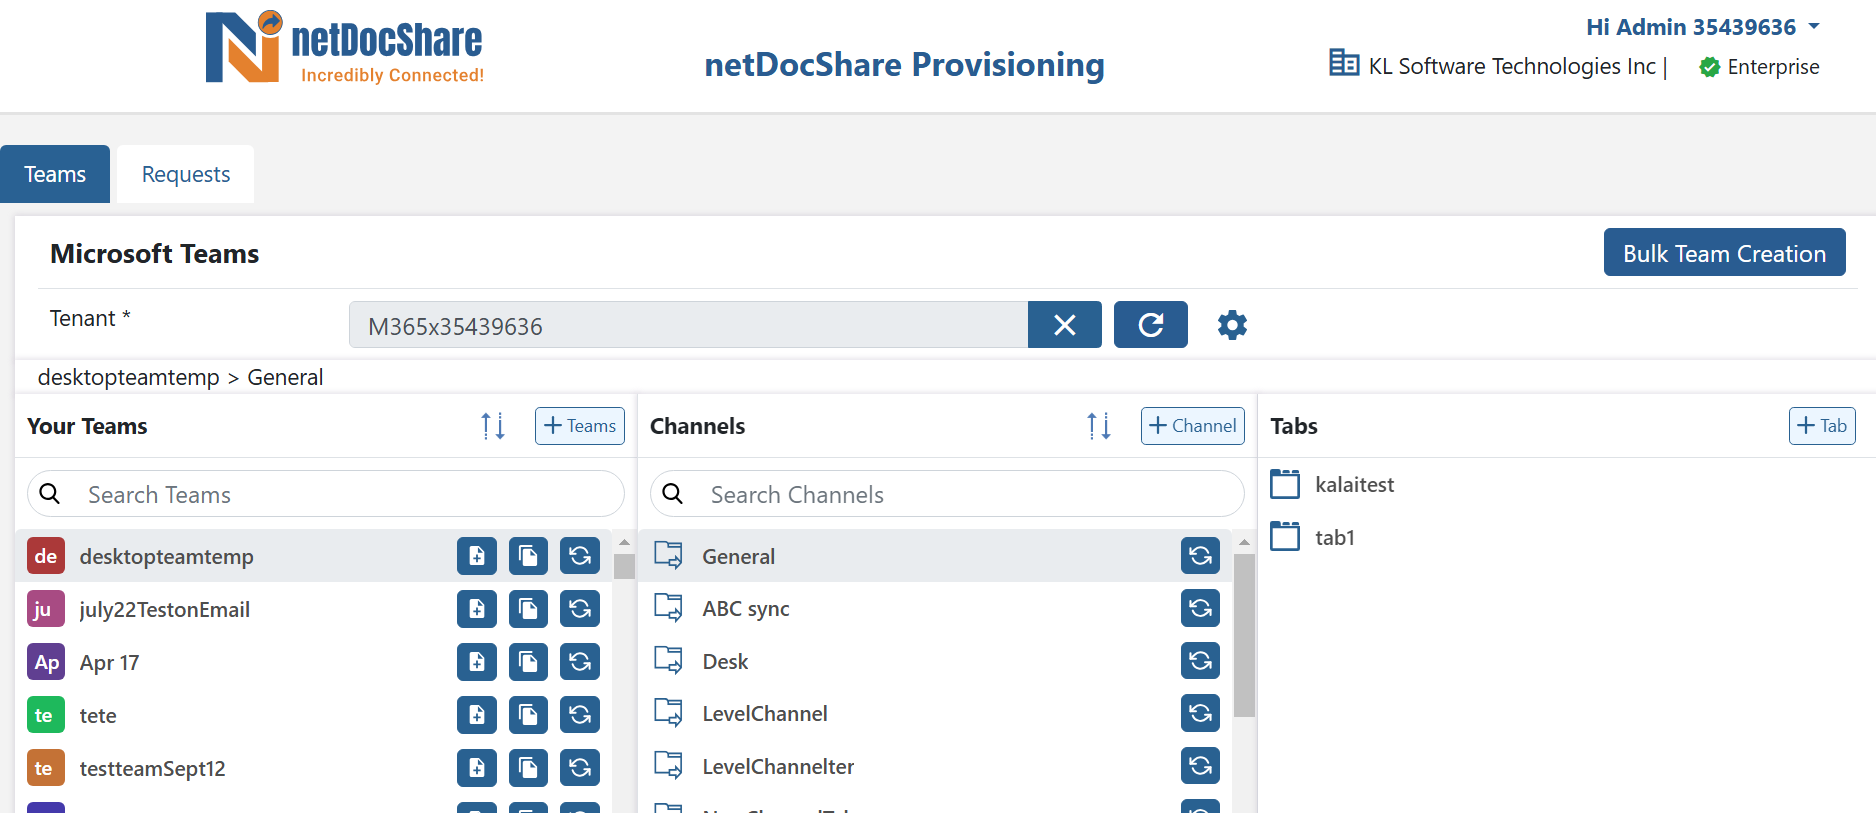Select the General channel

click(935, 556)
